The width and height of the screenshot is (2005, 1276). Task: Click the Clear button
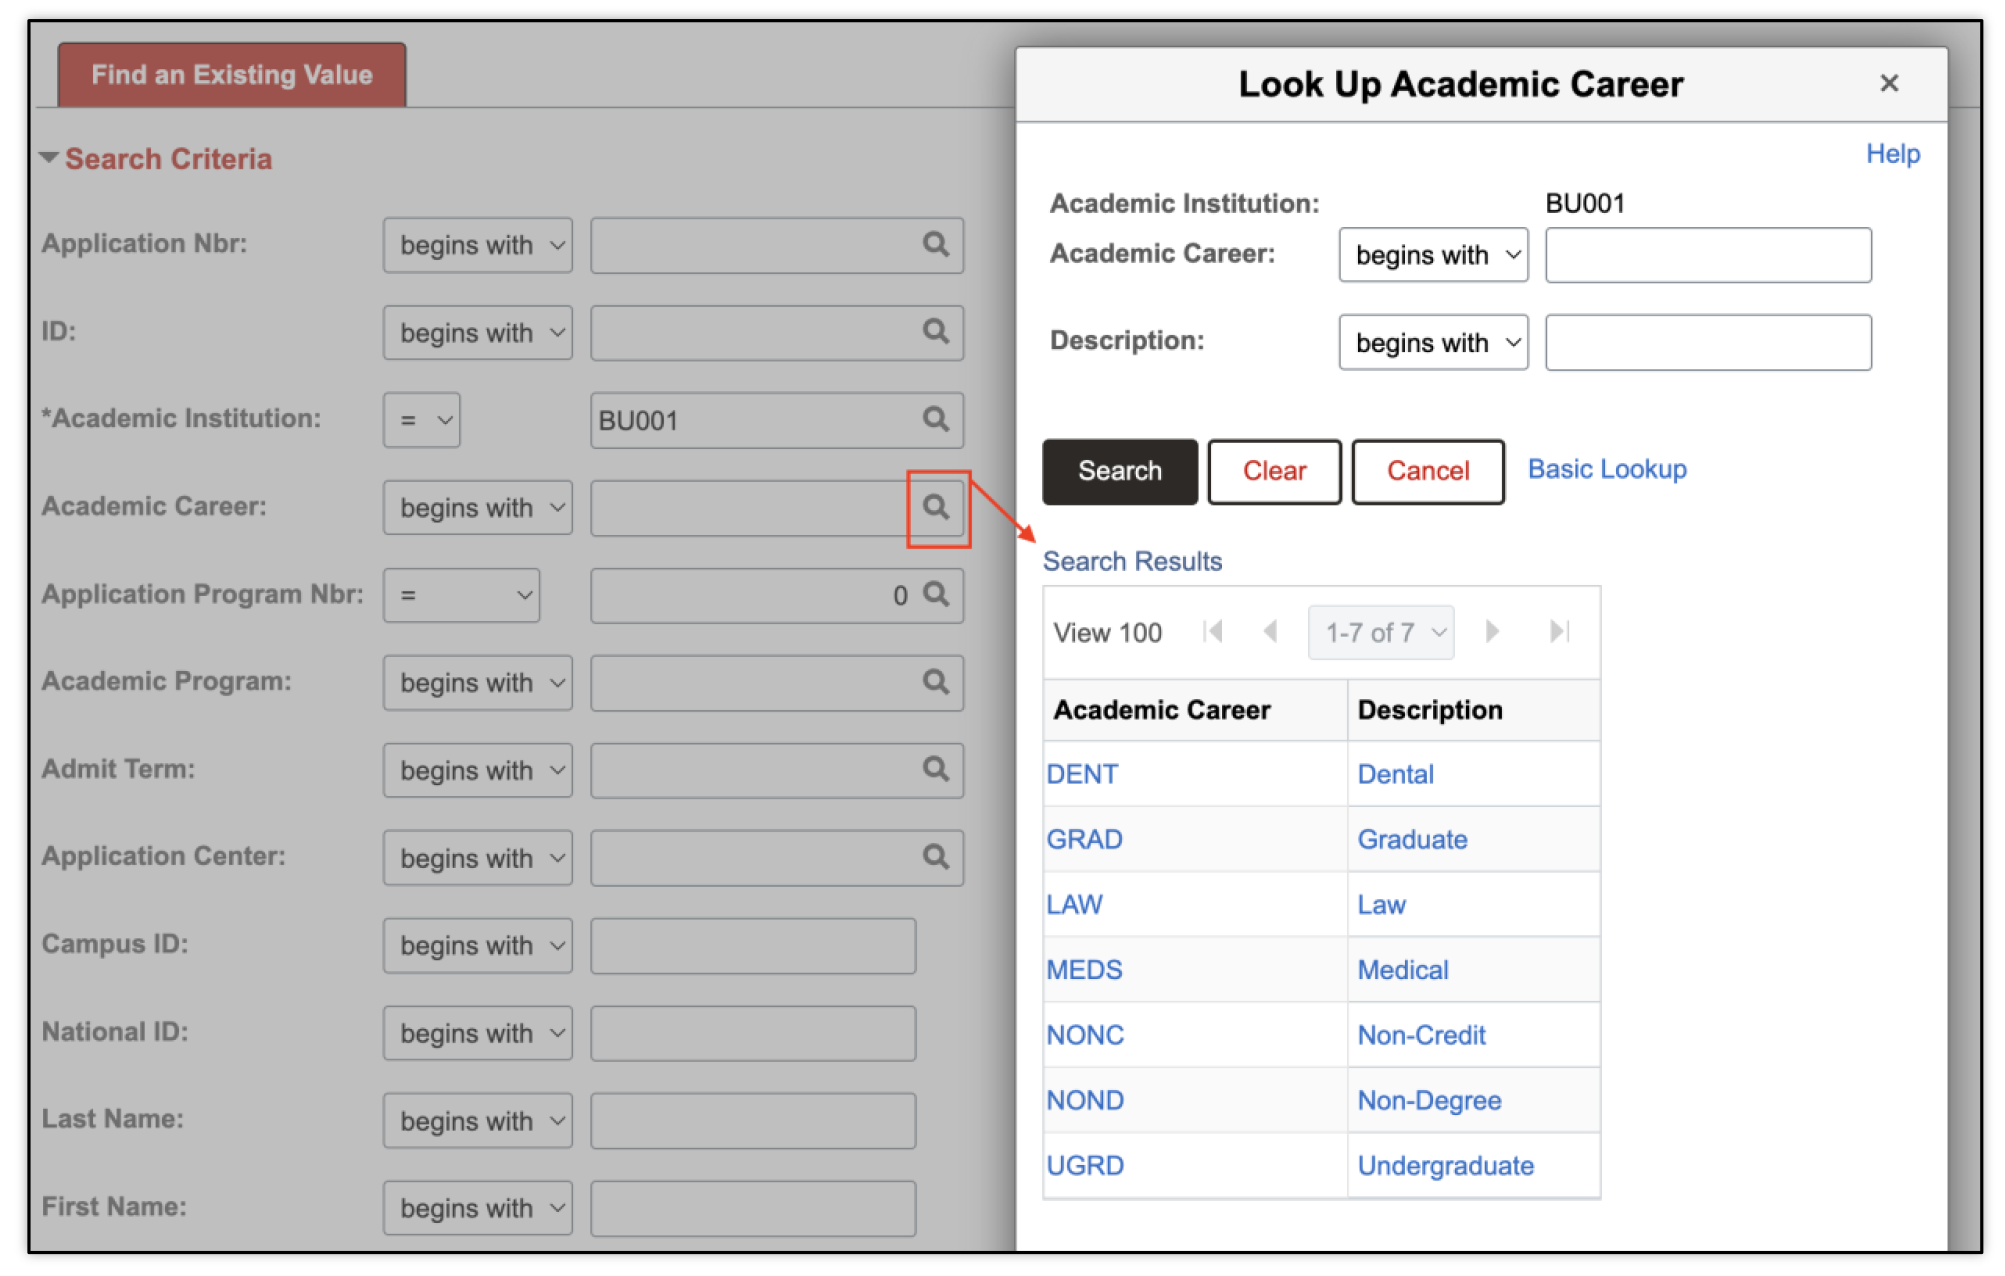(x=1274, y=471)
